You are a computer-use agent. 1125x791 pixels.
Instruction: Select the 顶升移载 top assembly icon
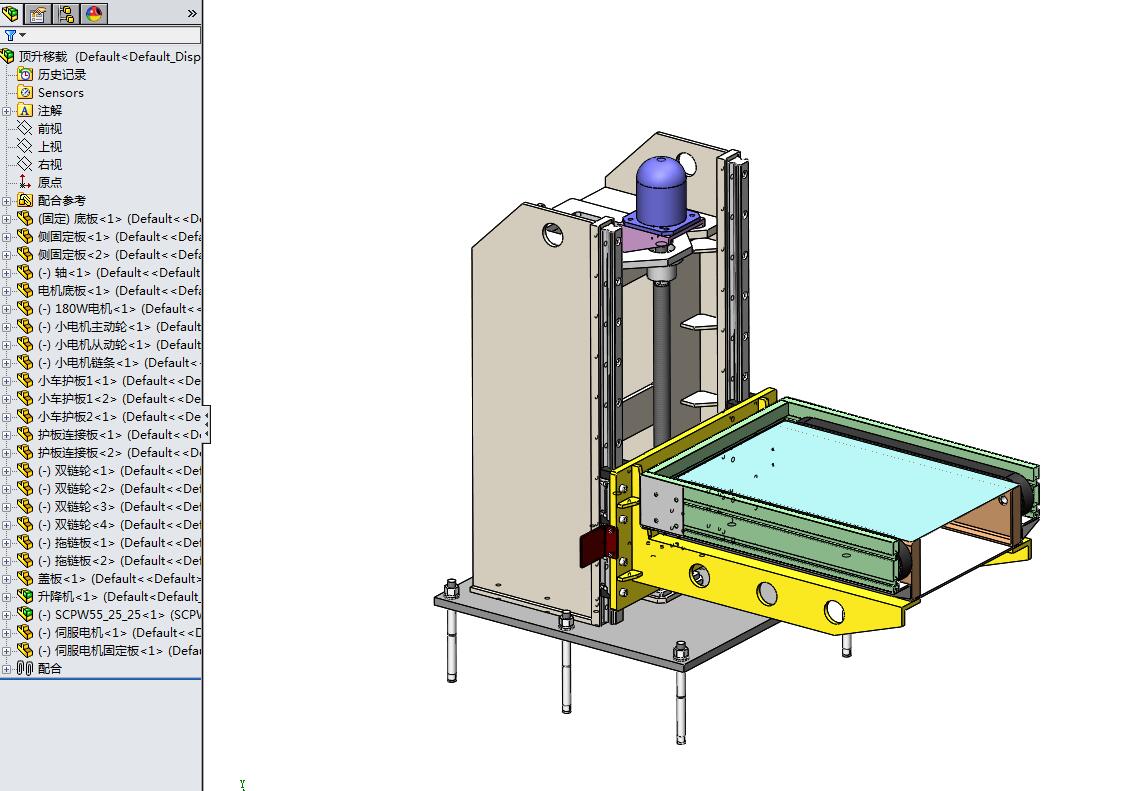8,56
